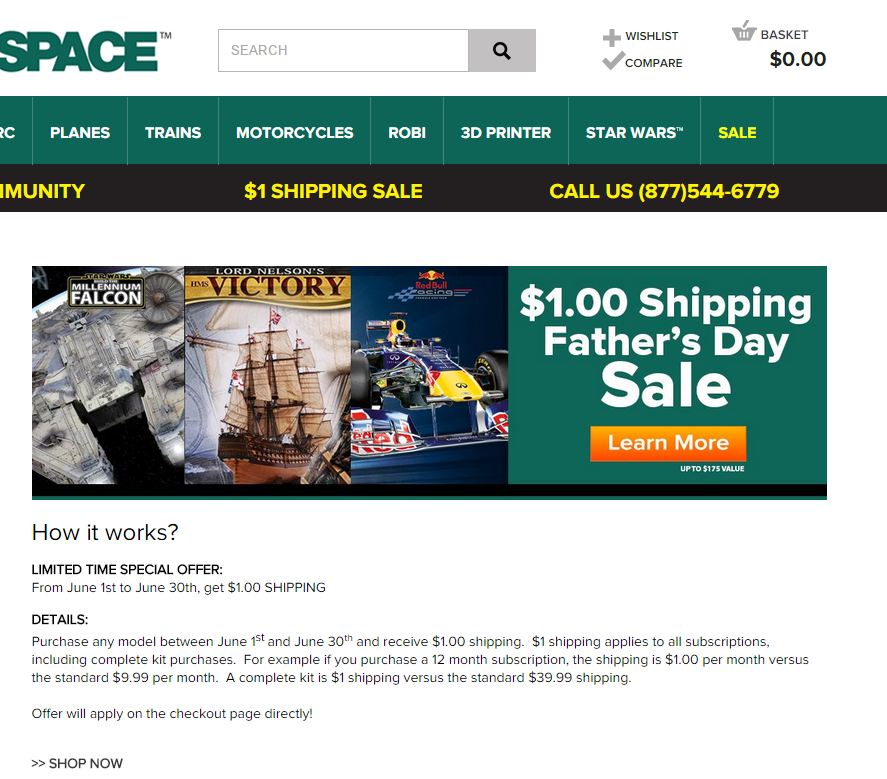
Task: Click the orange Learn More button
Action: pos(668,444)
